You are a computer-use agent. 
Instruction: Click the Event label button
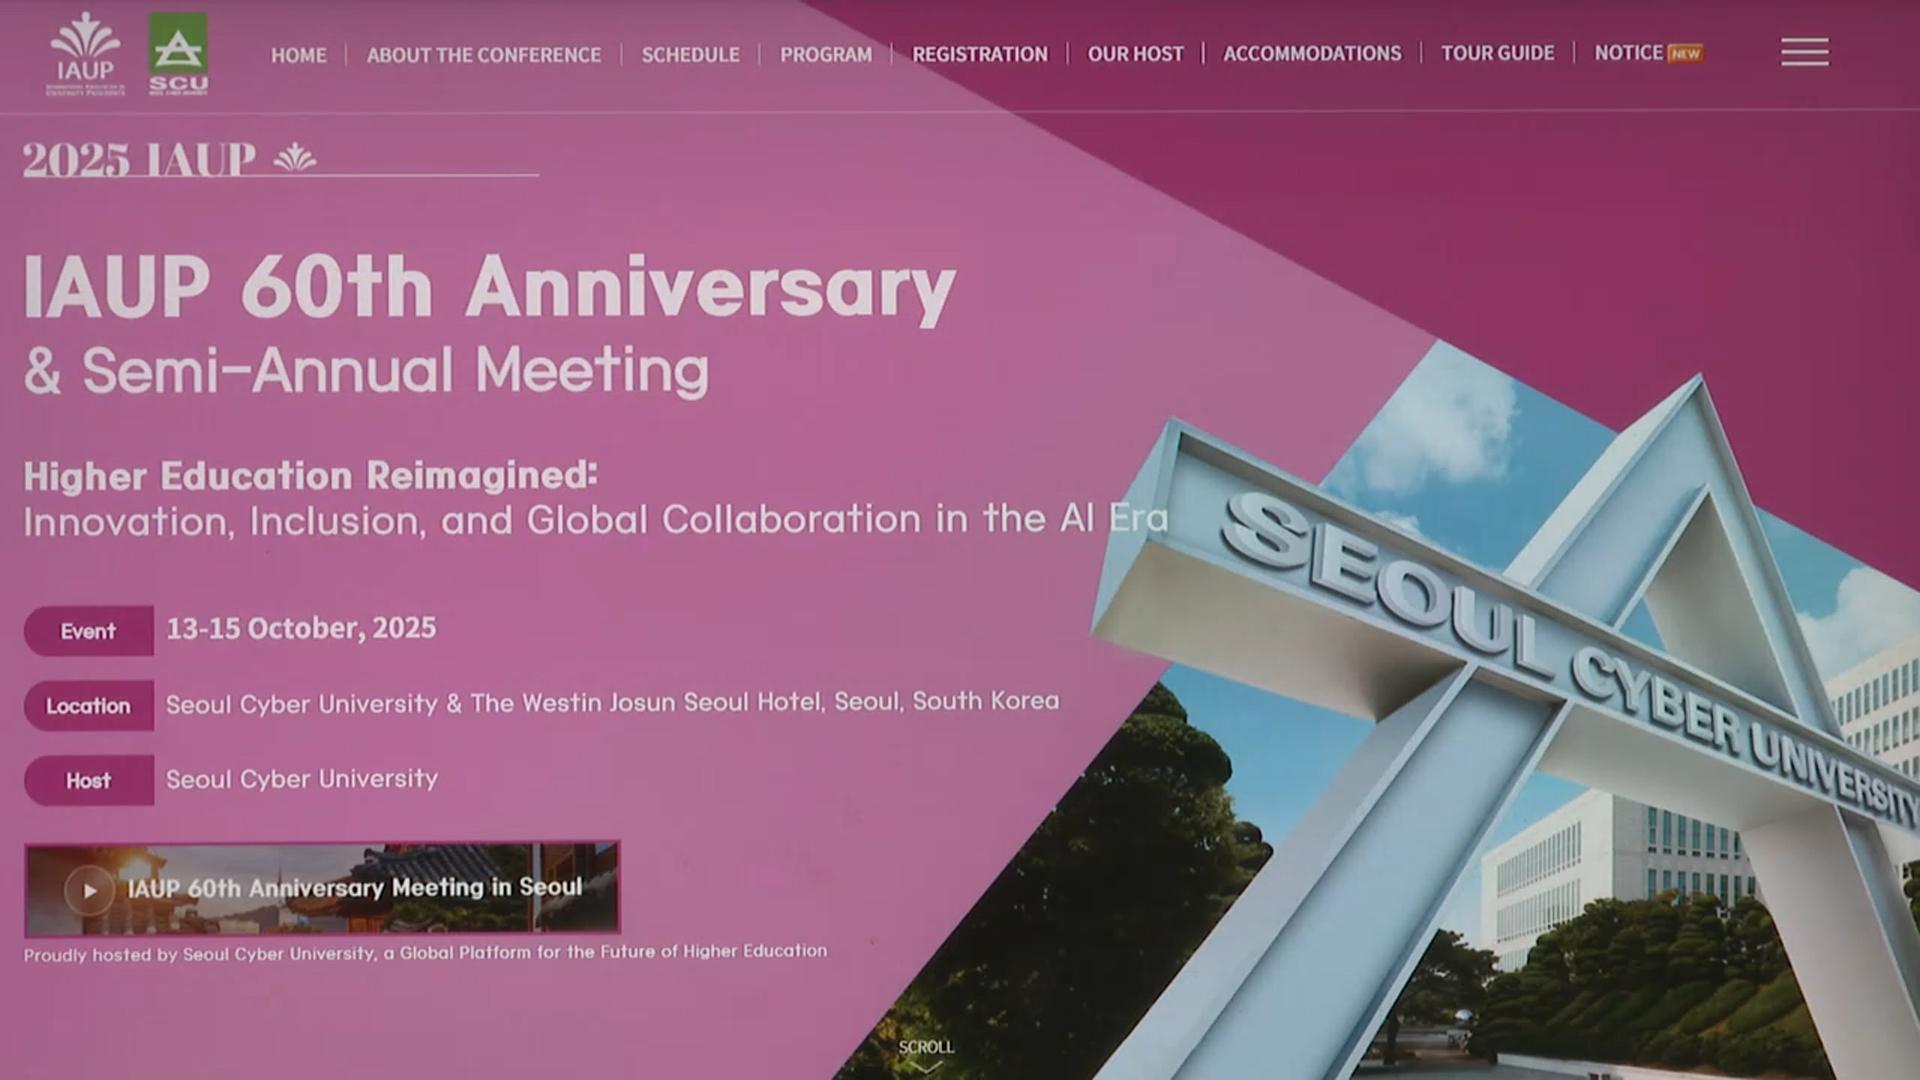click(89, 631)
